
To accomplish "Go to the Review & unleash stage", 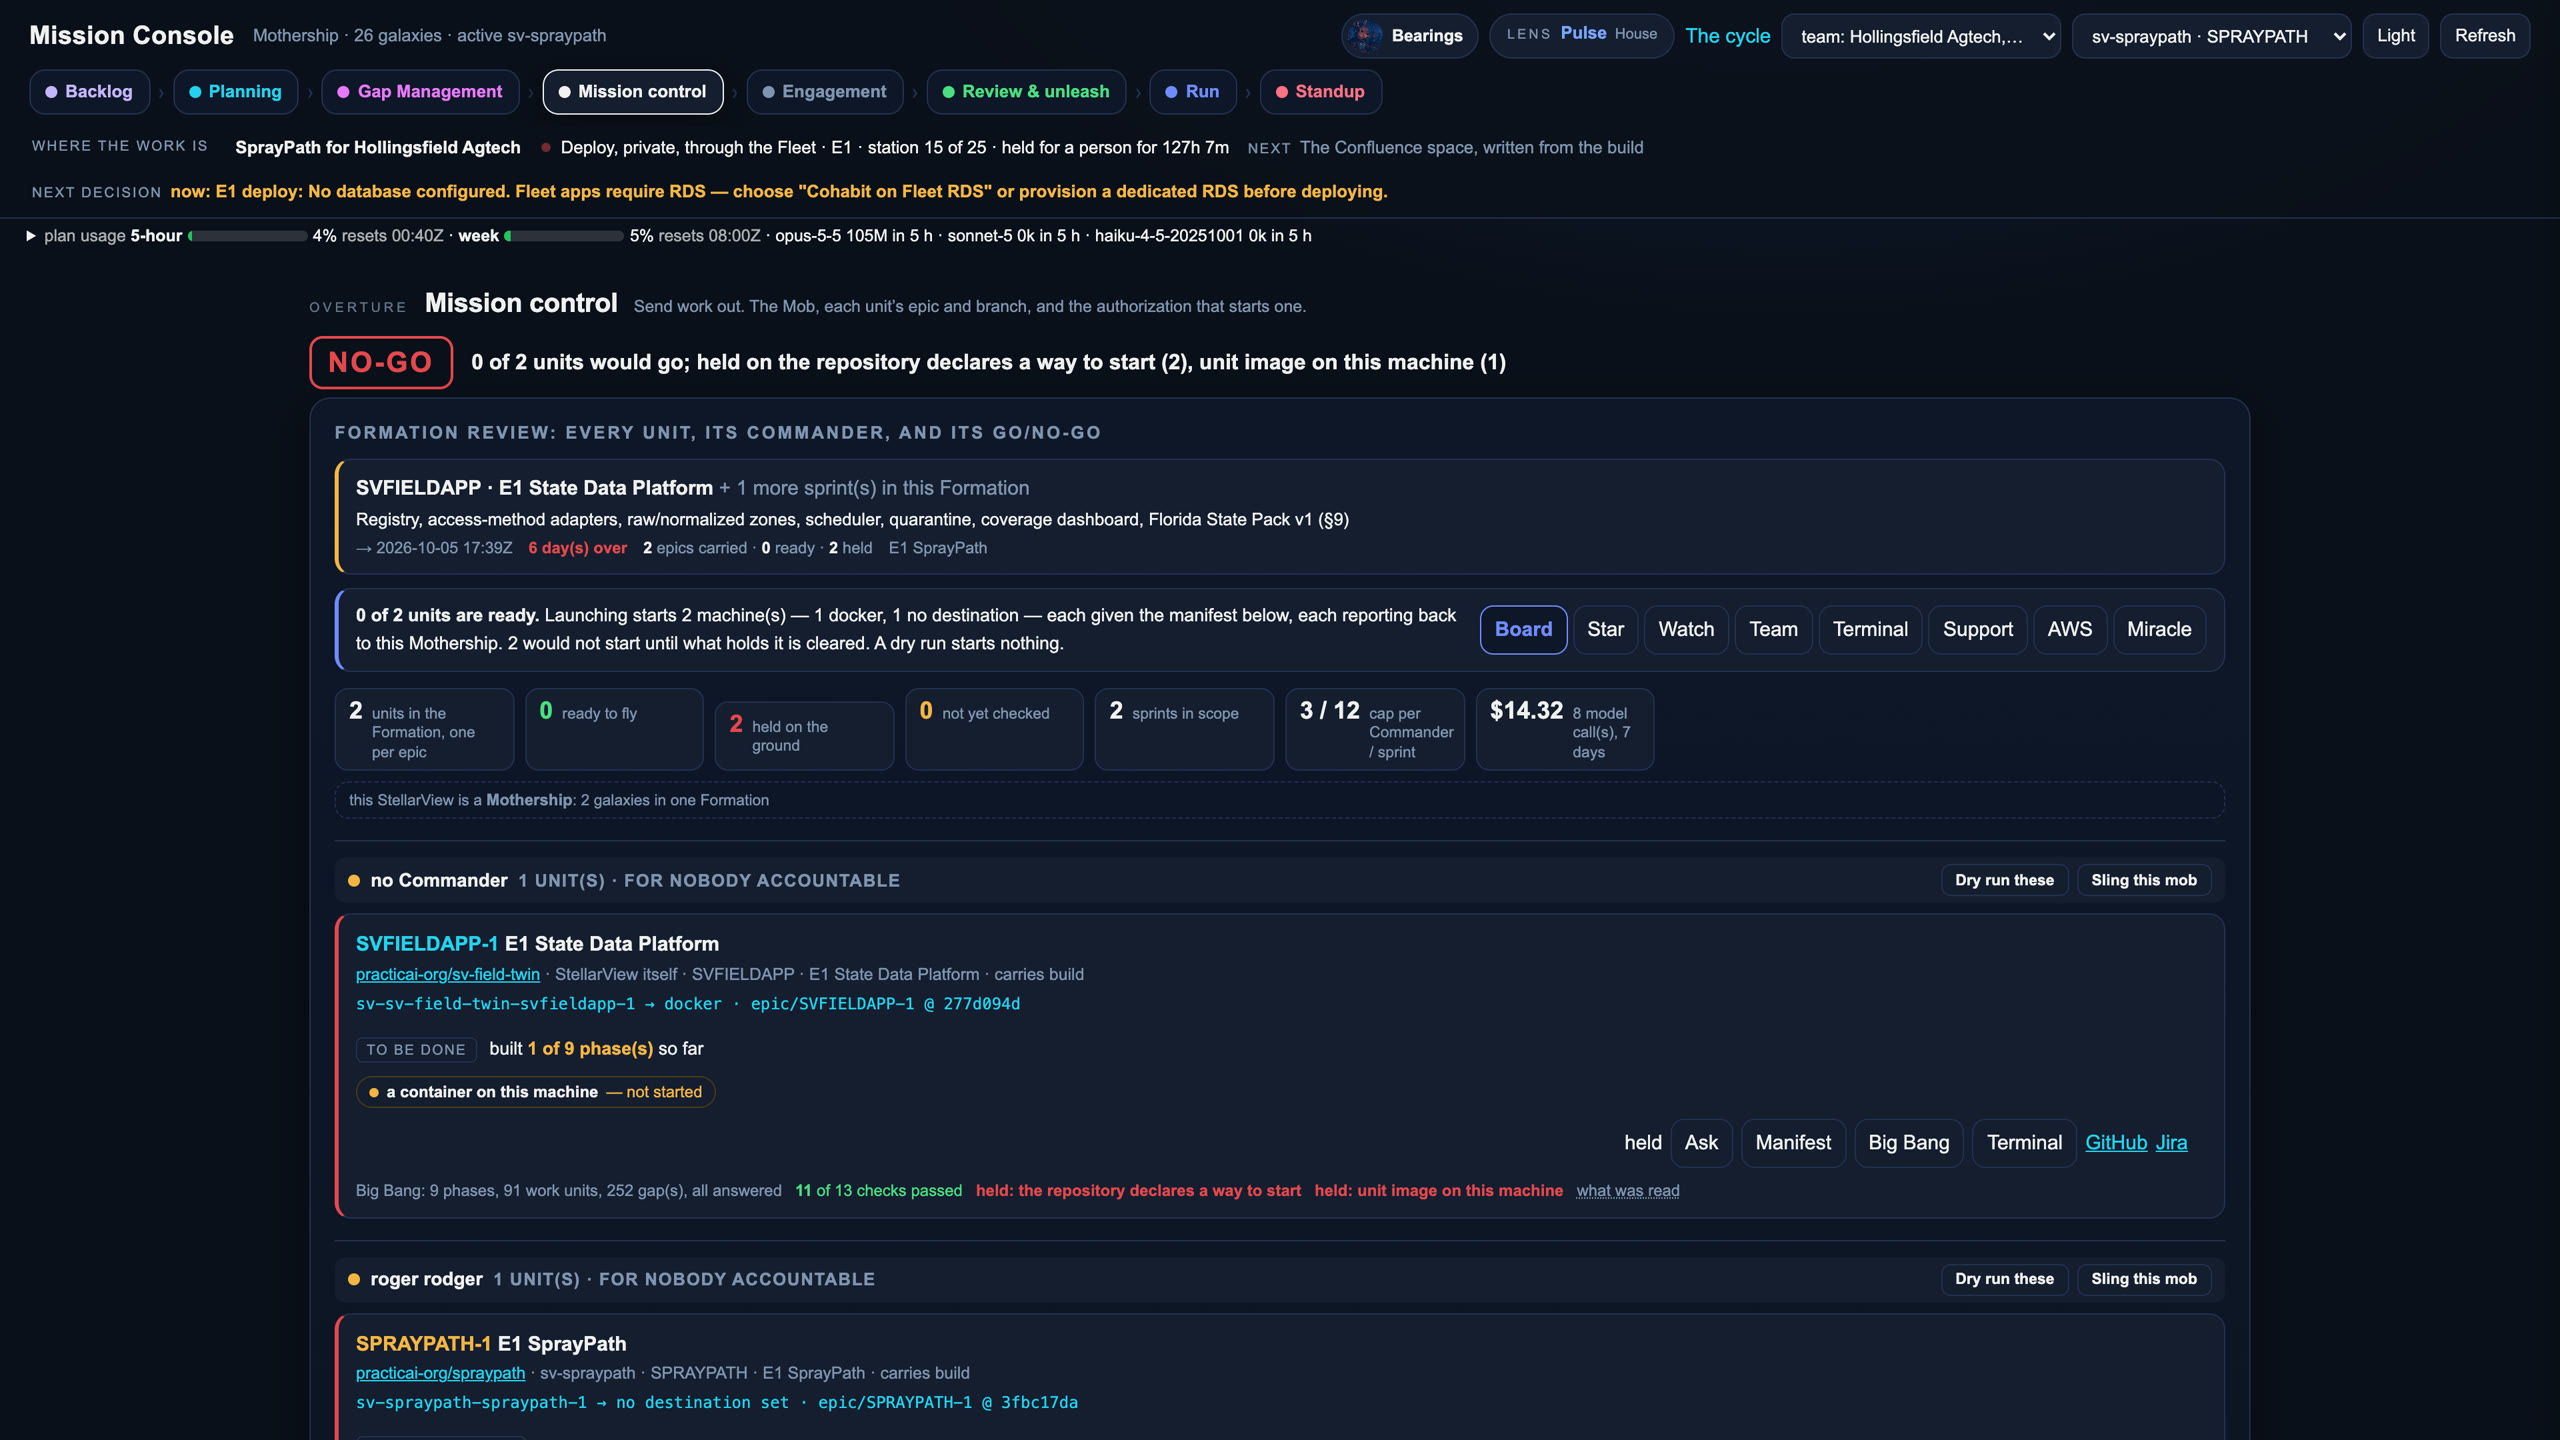I will 1026,92.
